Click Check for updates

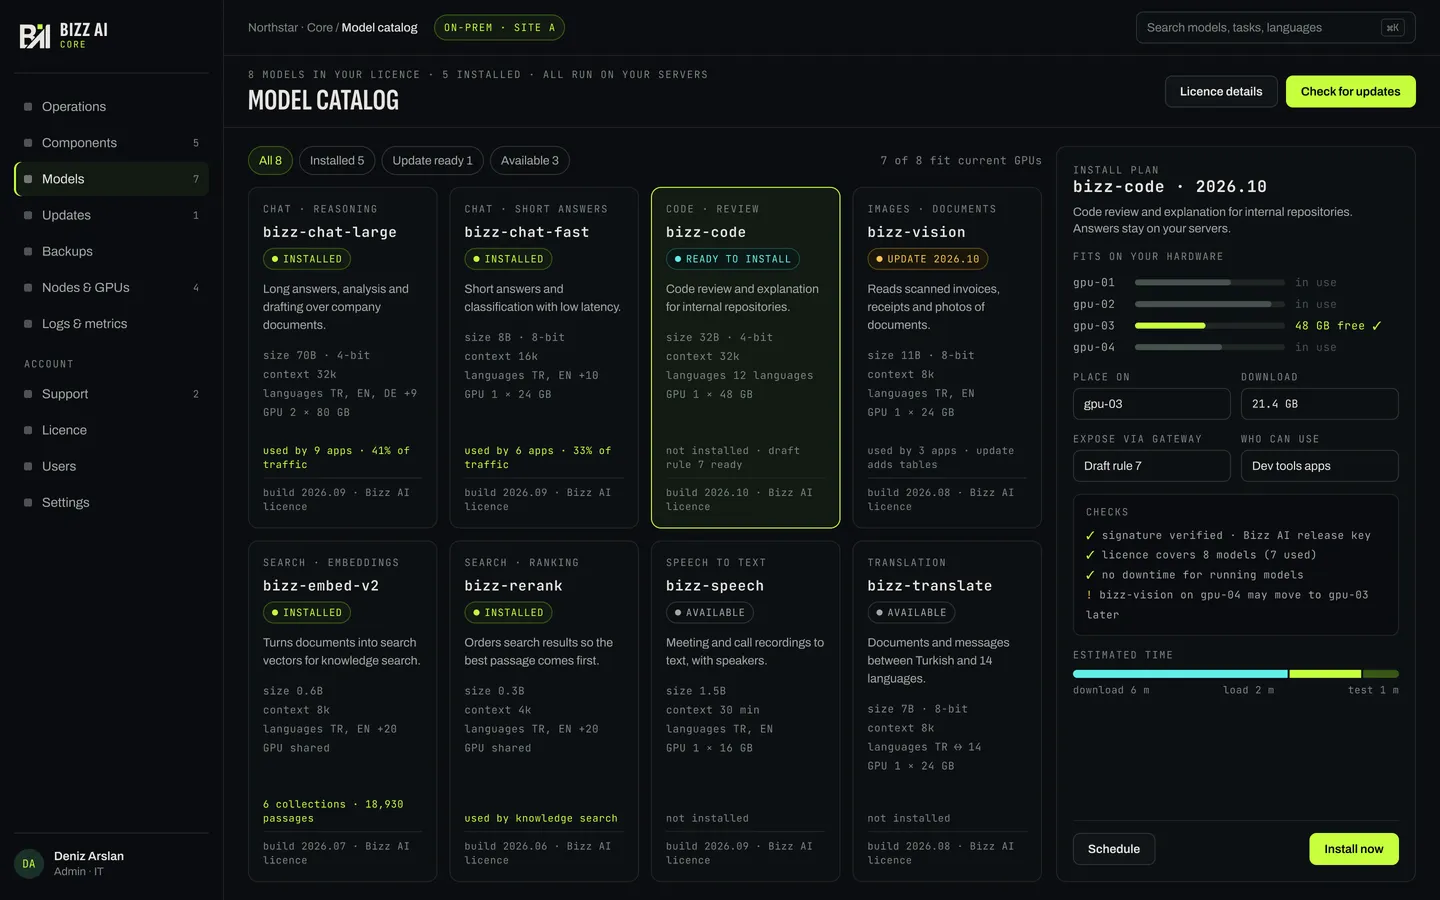point(1350,92)
